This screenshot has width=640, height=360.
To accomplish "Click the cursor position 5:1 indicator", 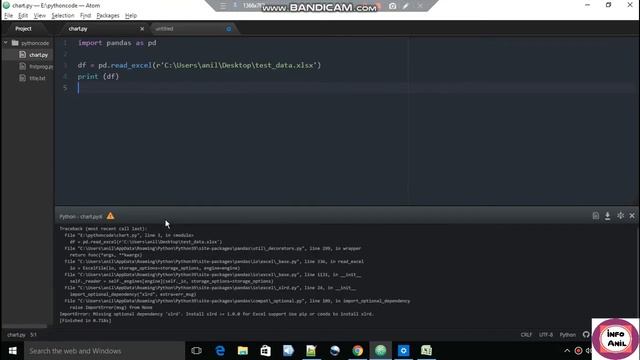I will pos(33,335).
